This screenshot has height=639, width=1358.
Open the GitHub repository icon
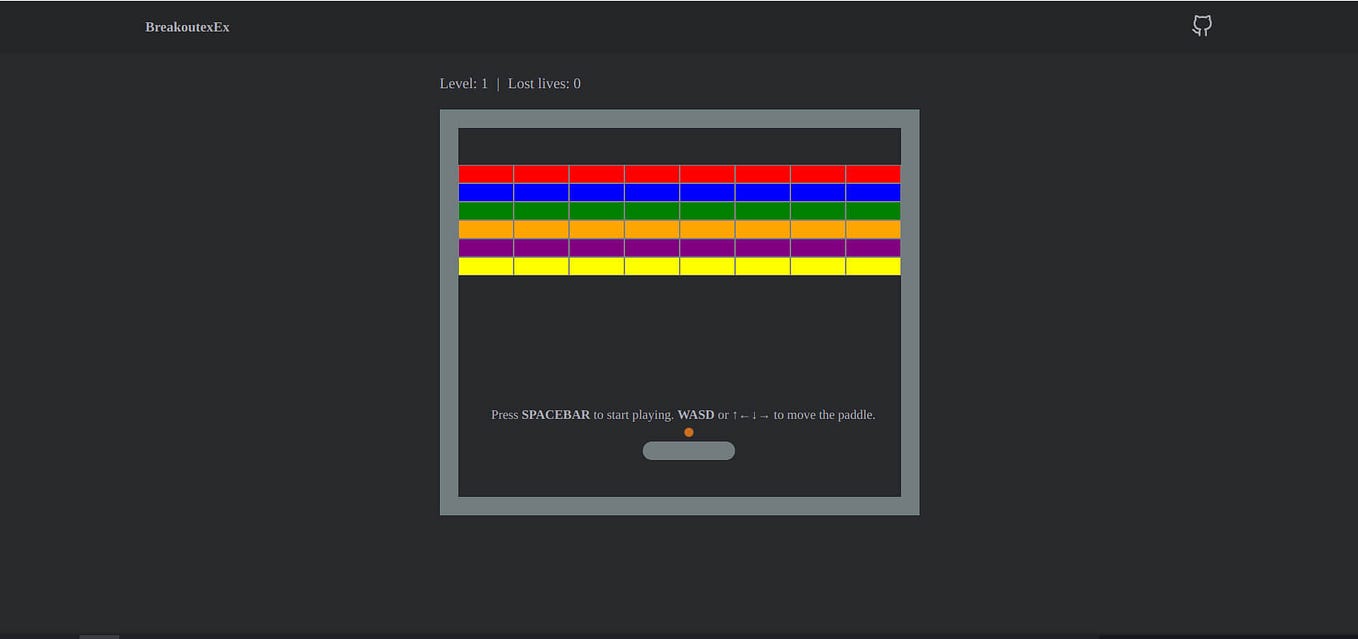pyautogui.click(x=1201, y=26)
